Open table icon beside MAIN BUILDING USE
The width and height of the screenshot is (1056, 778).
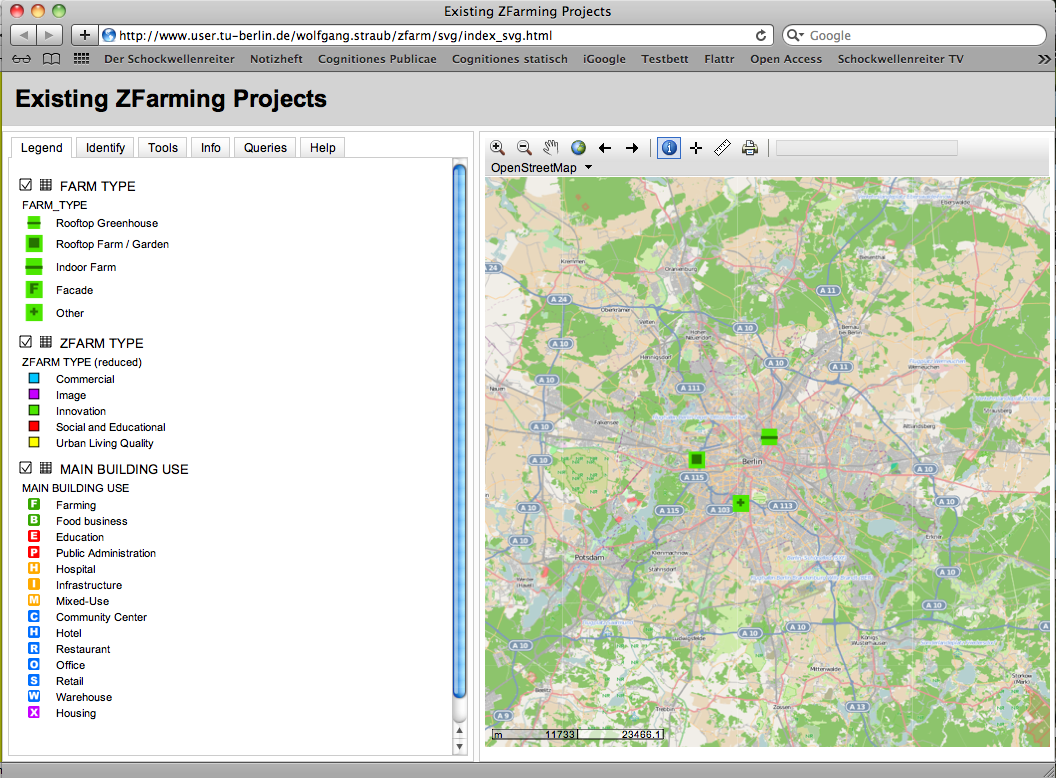click(46, 467)
